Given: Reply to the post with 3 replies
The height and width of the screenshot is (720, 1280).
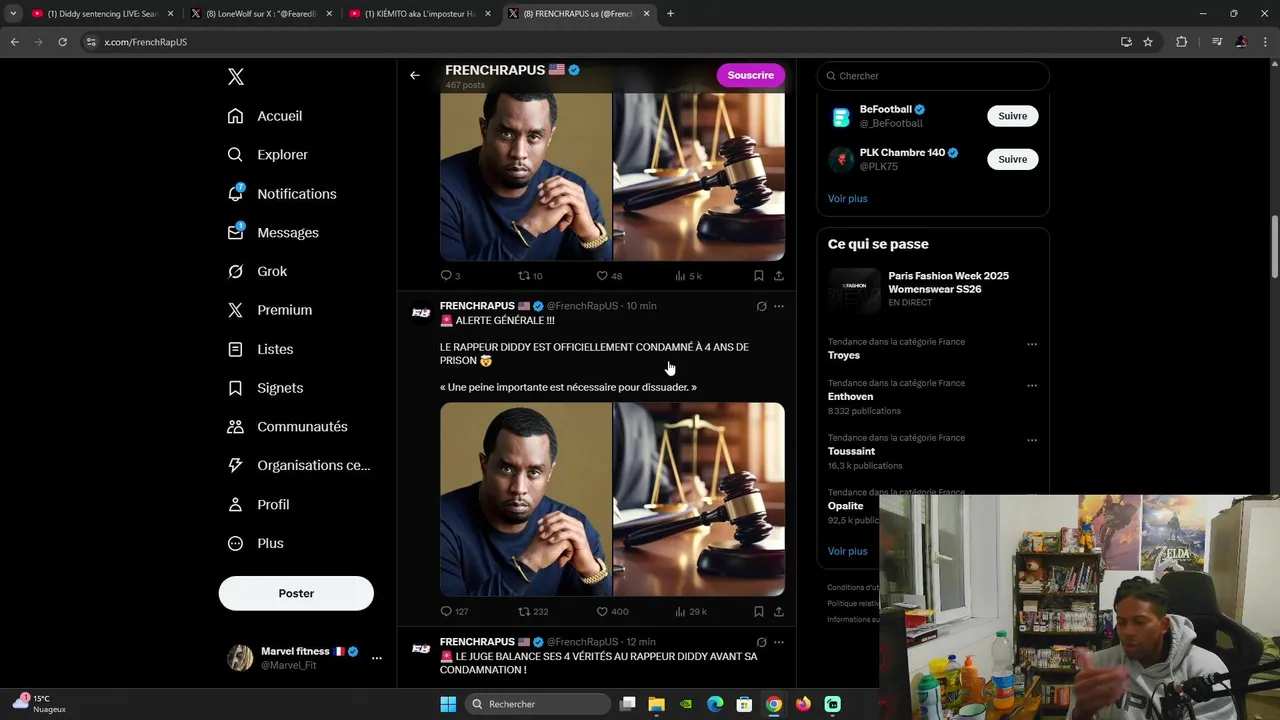Looking at the screenshot, I should pos(450,276).
